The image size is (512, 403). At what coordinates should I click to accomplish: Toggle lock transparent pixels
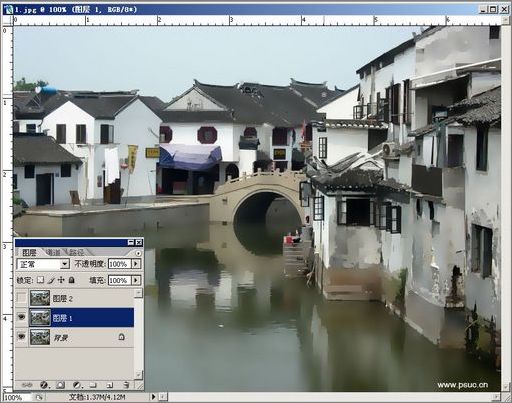(40, 280)
